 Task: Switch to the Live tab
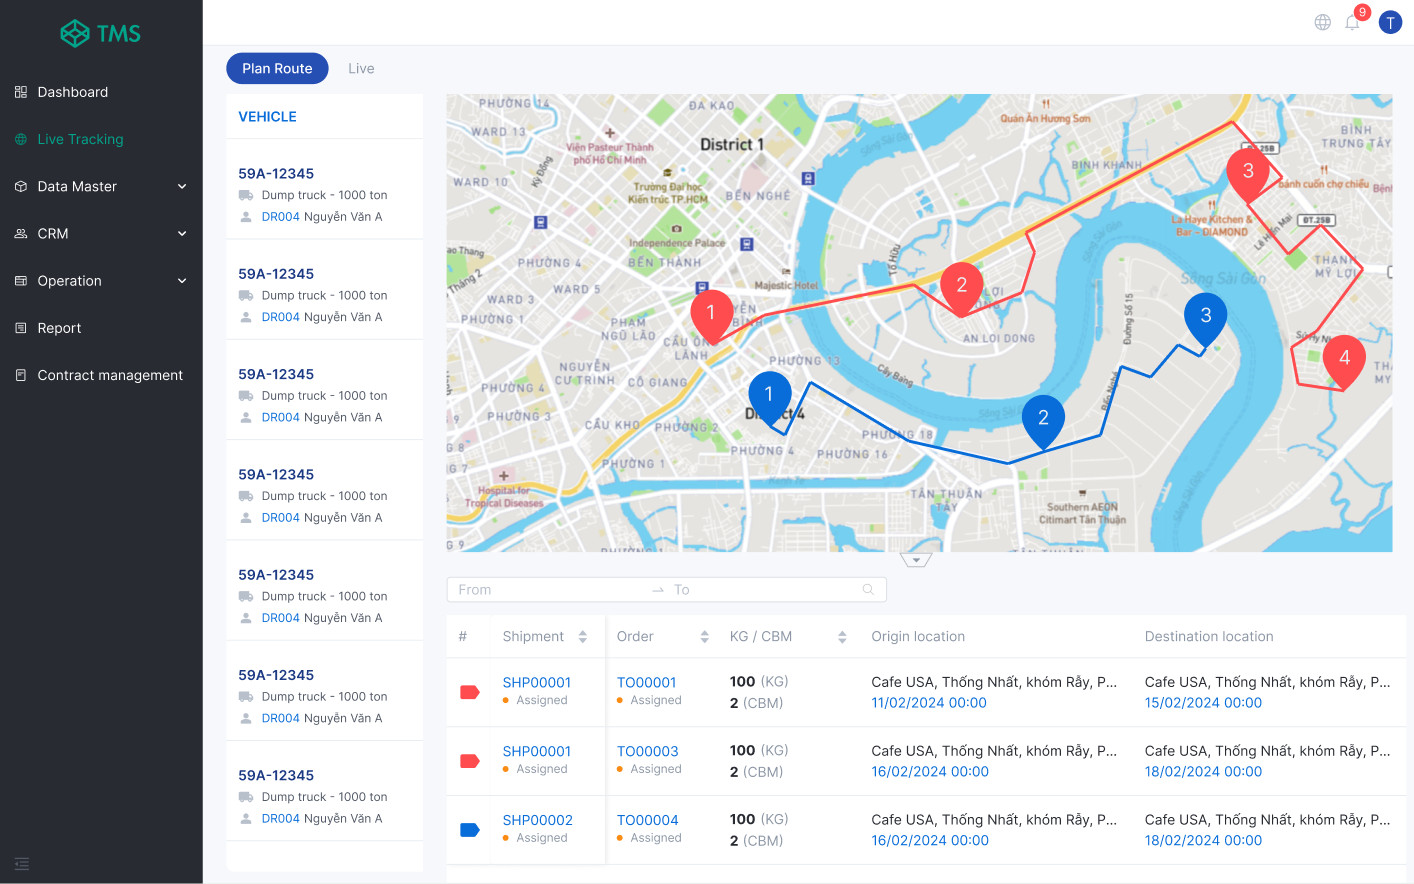tap(361, 68)
